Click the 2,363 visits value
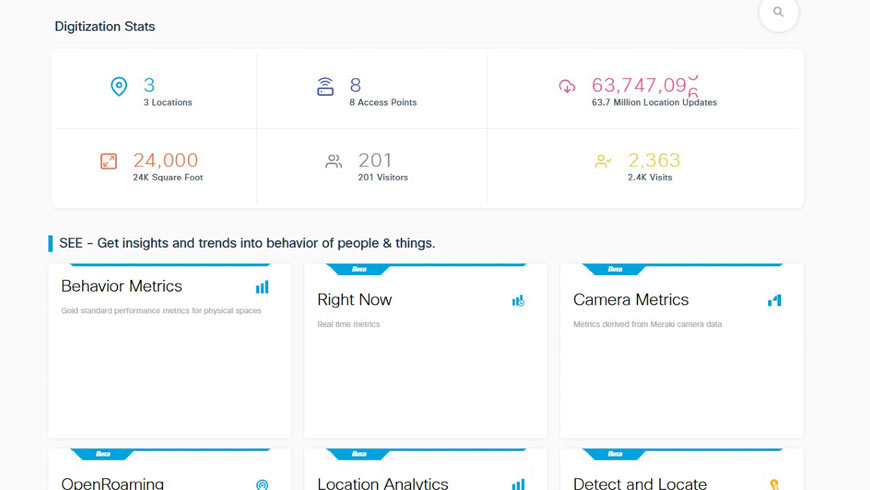 click(x=654, y=160)
